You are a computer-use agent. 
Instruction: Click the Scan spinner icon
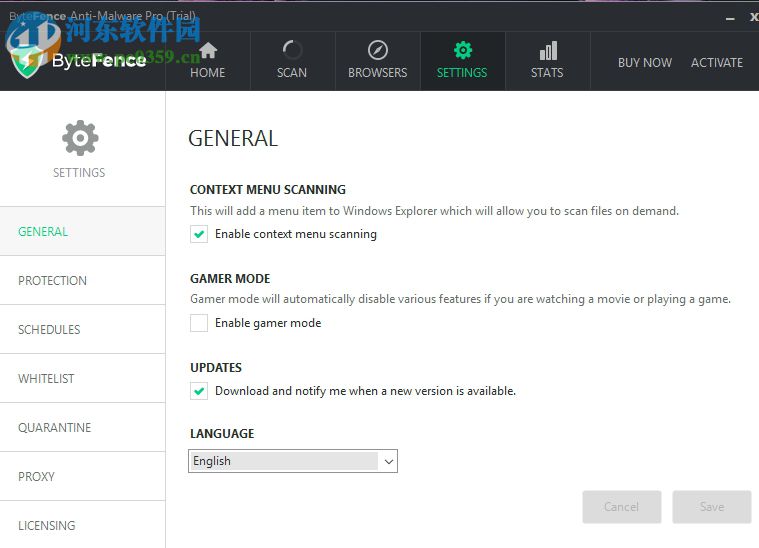tap(292, 50)
